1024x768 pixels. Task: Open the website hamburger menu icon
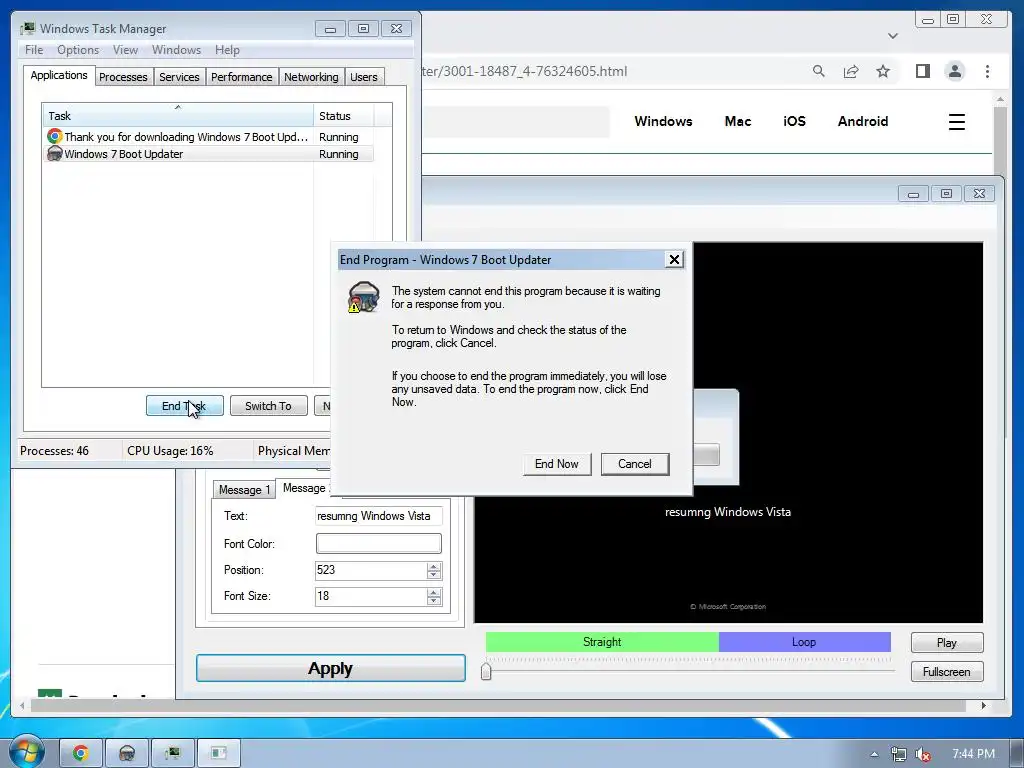click(x=957, y=121)
